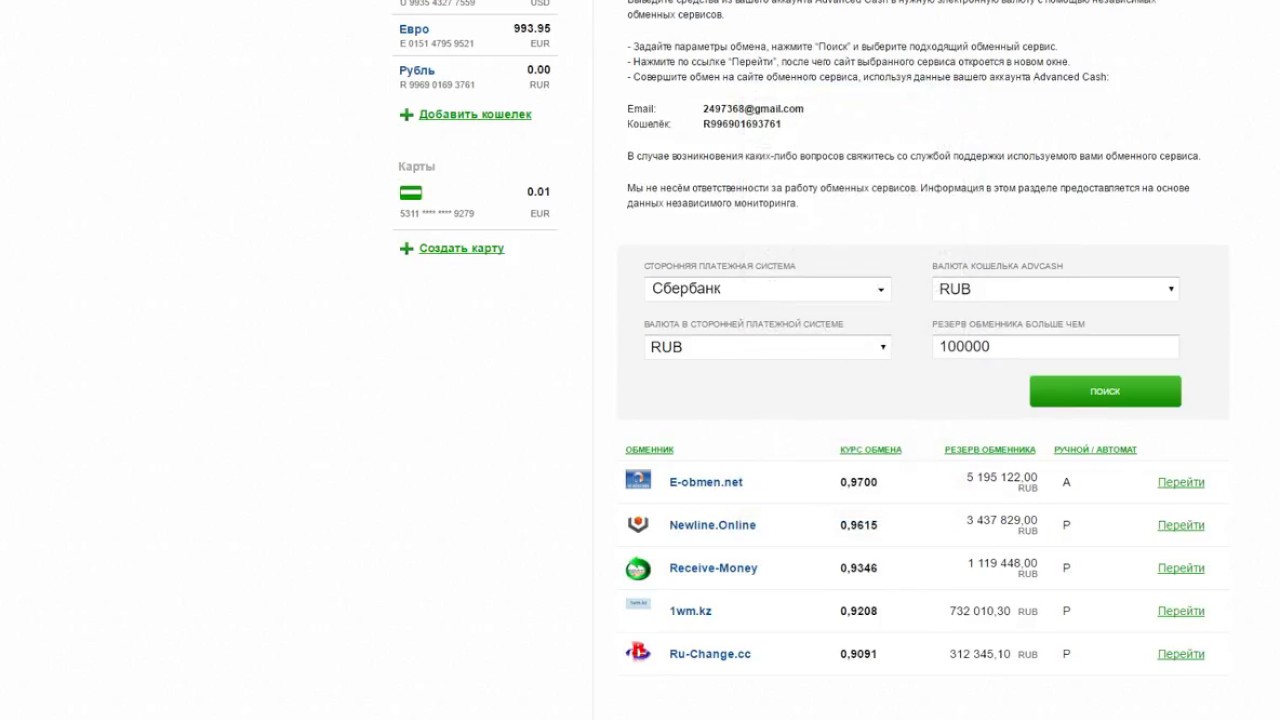The height and width of the screenshot is (720, 1280).
Task: Click the green card icon under Карты
Action: pos(410,193)
